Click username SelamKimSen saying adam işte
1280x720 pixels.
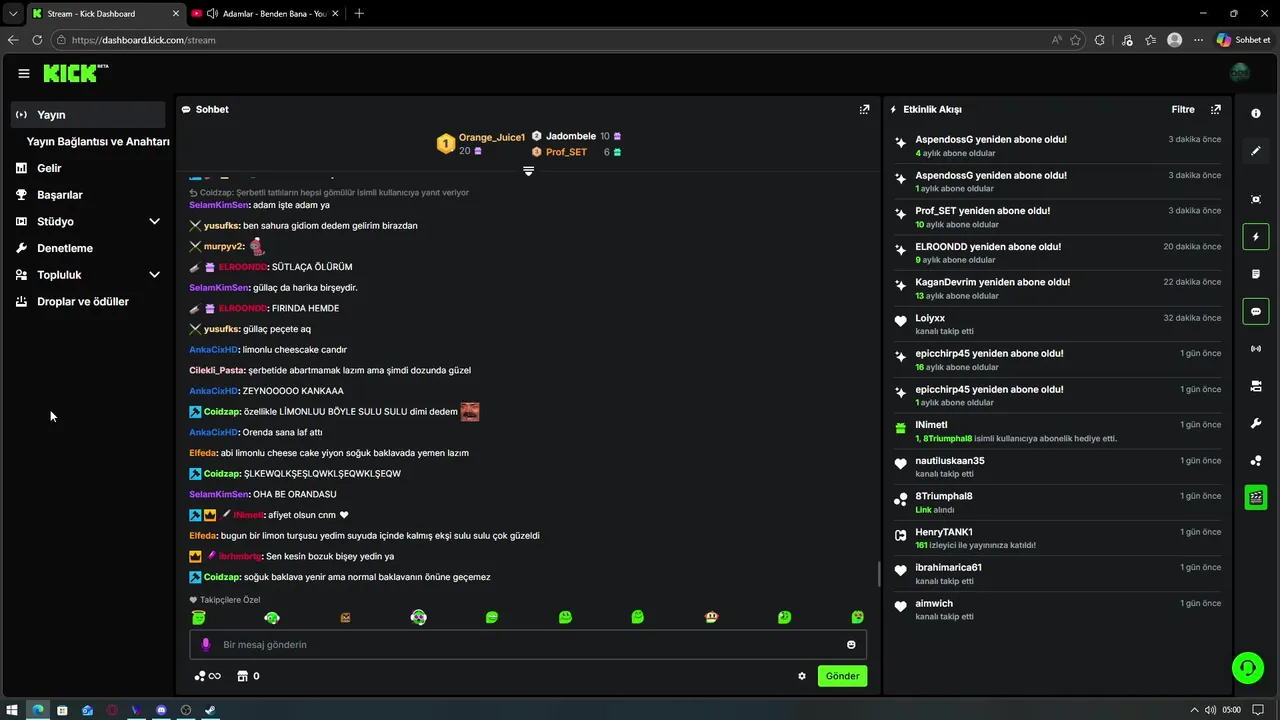click(219, 205)
